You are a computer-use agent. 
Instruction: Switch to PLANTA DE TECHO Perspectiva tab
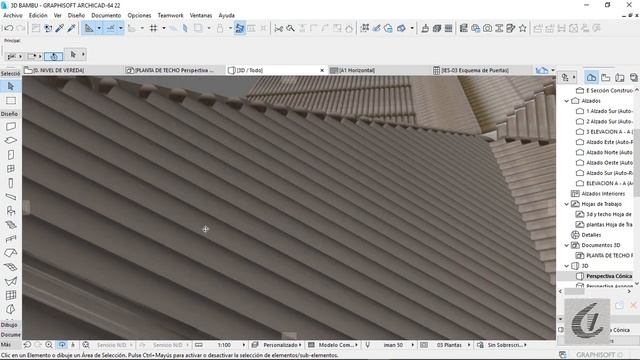pyautogui.click(x=175, y=70)
